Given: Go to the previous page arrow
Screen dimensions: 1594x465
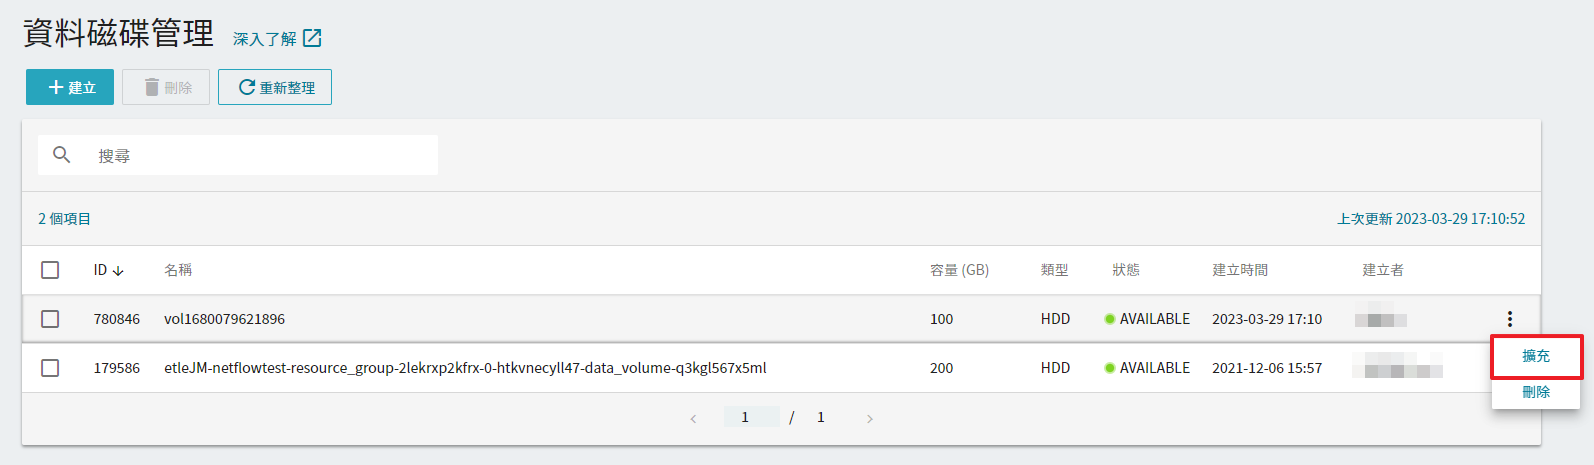Looking at the screenshot, I should click(x=693, y=418).
